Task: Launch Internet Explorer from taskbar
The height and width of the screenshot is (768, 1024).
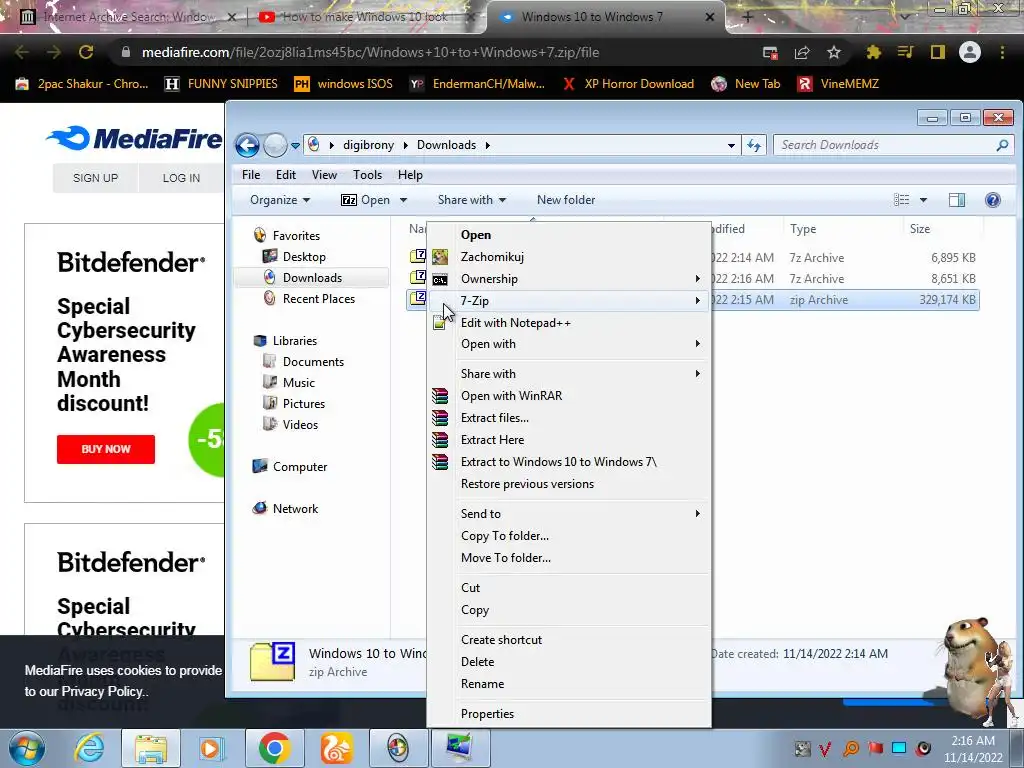Action: point(89,748)
